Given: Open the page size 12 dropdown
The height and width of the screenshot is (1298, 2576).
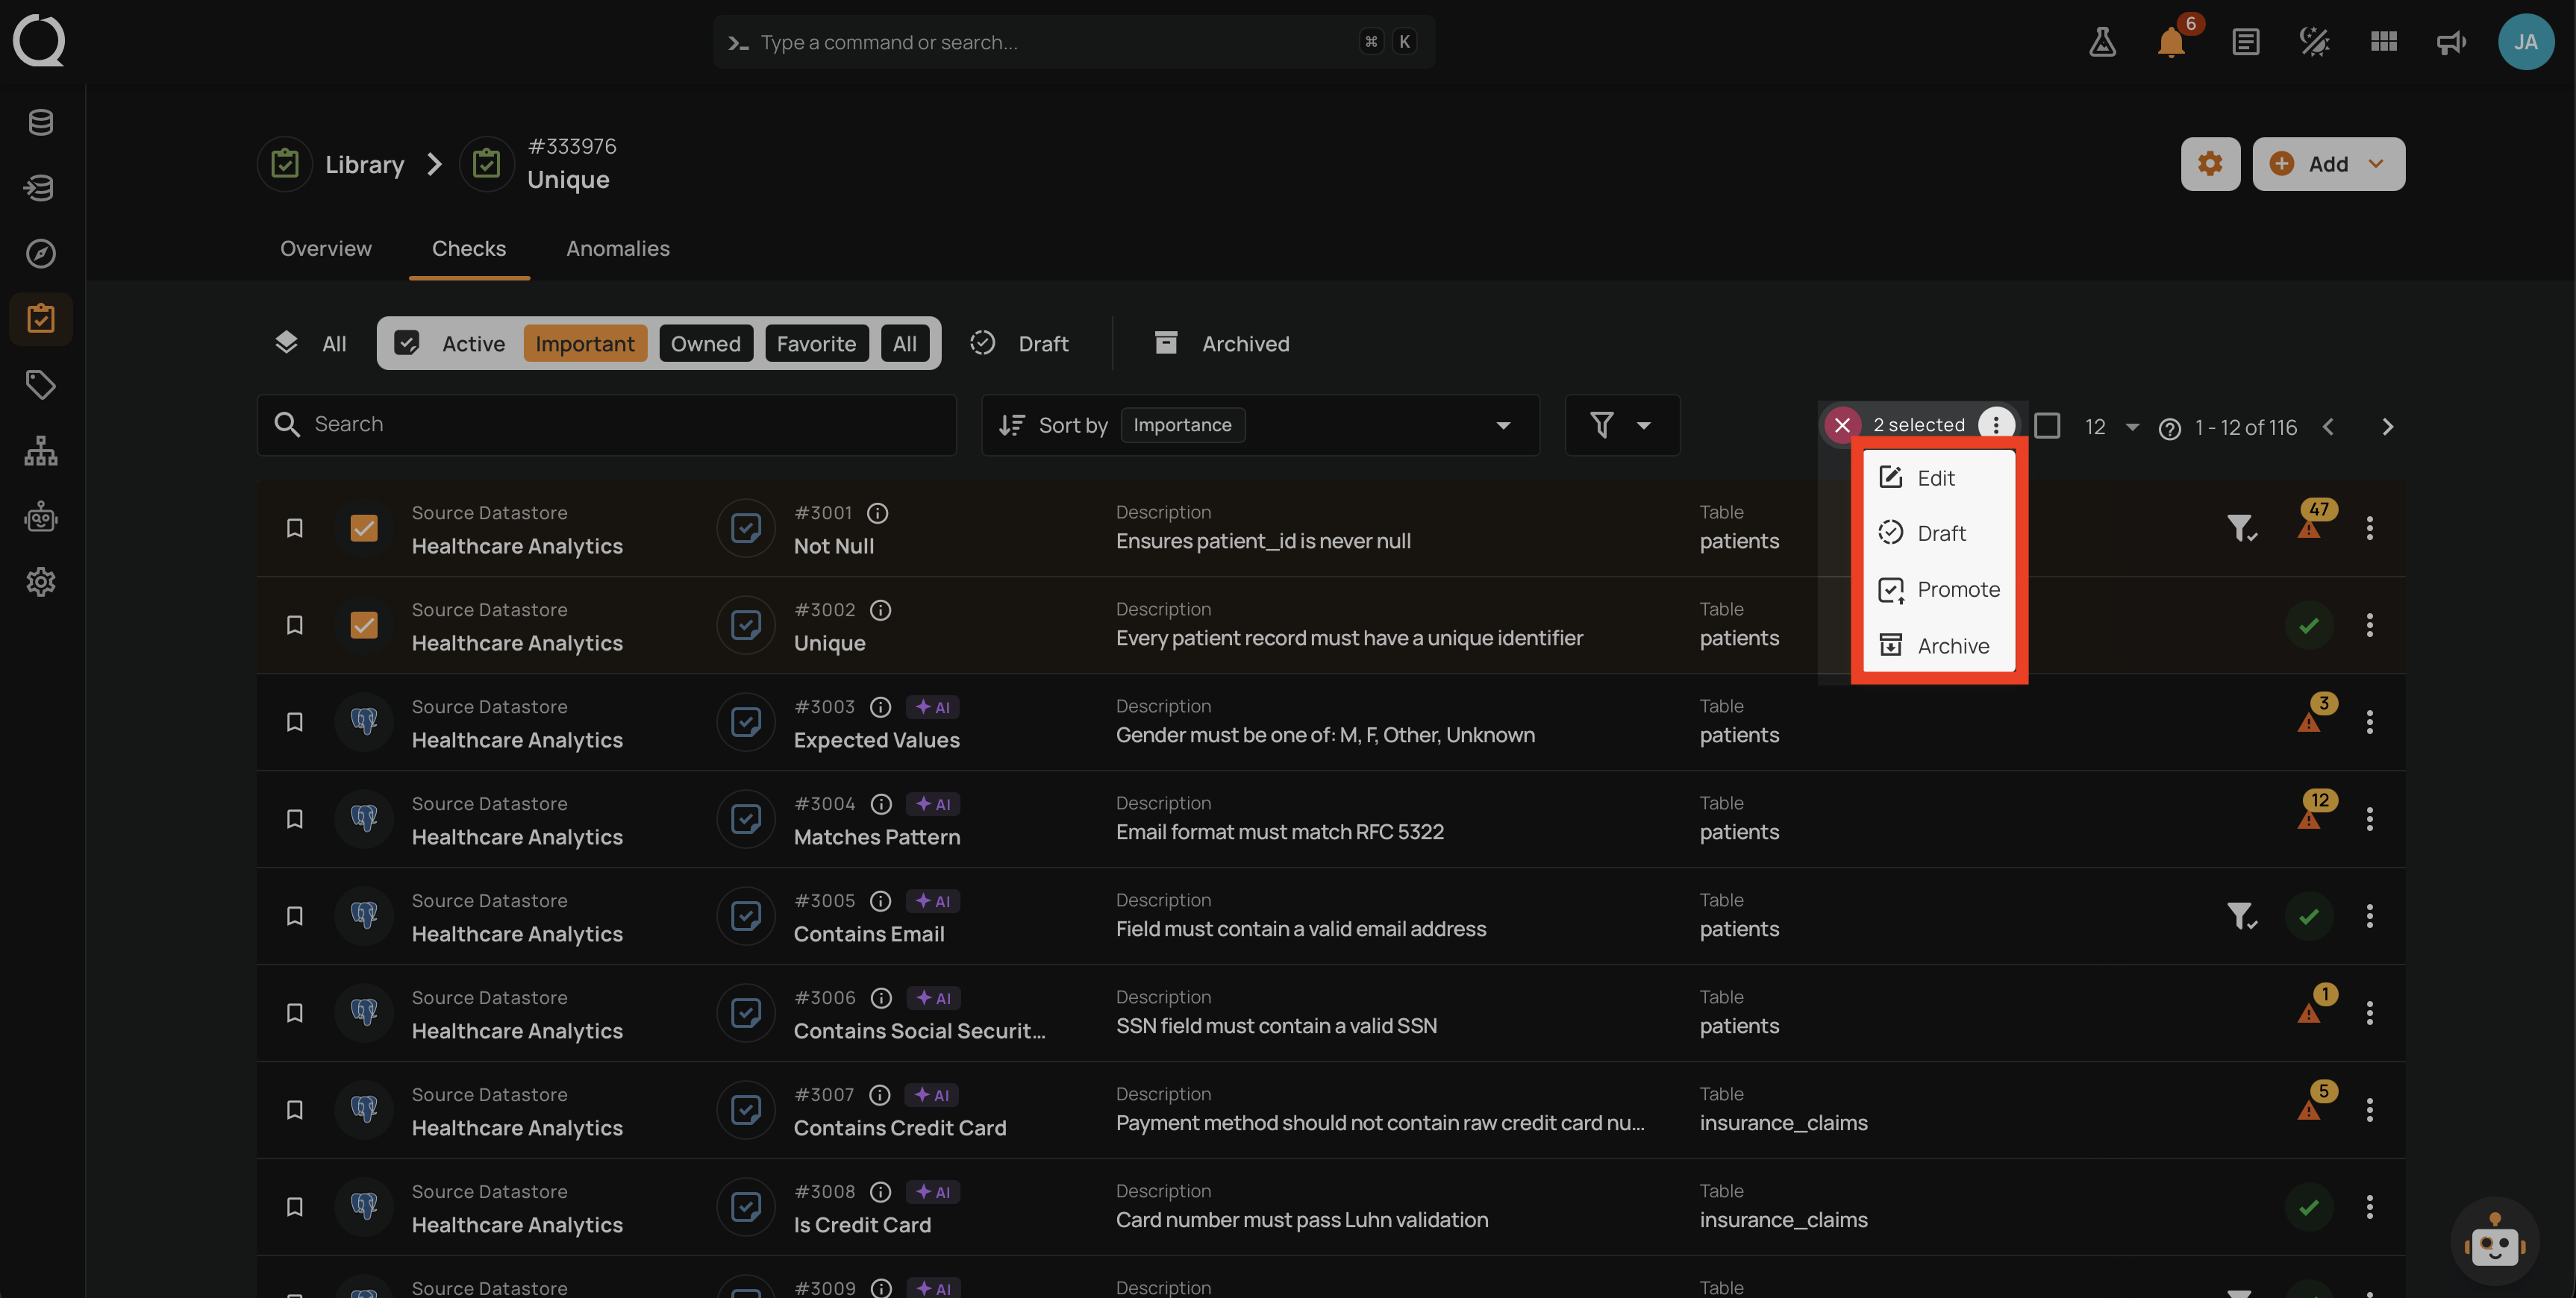Looking at the screenshot, I should click(2111, 427).
